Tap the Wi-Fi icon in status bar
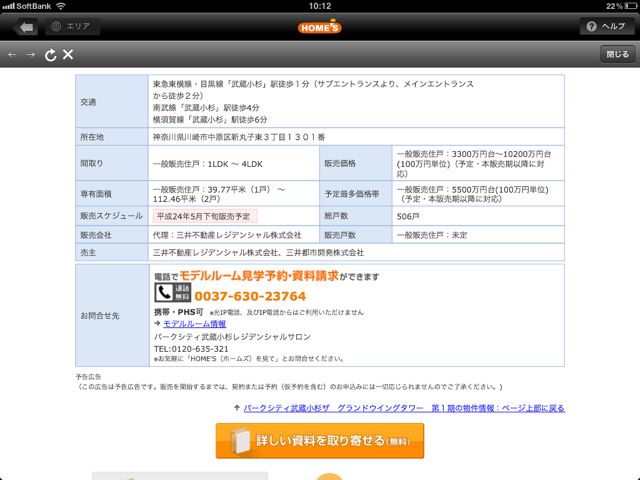Screen dimensions: 640x480 [61, 6]
